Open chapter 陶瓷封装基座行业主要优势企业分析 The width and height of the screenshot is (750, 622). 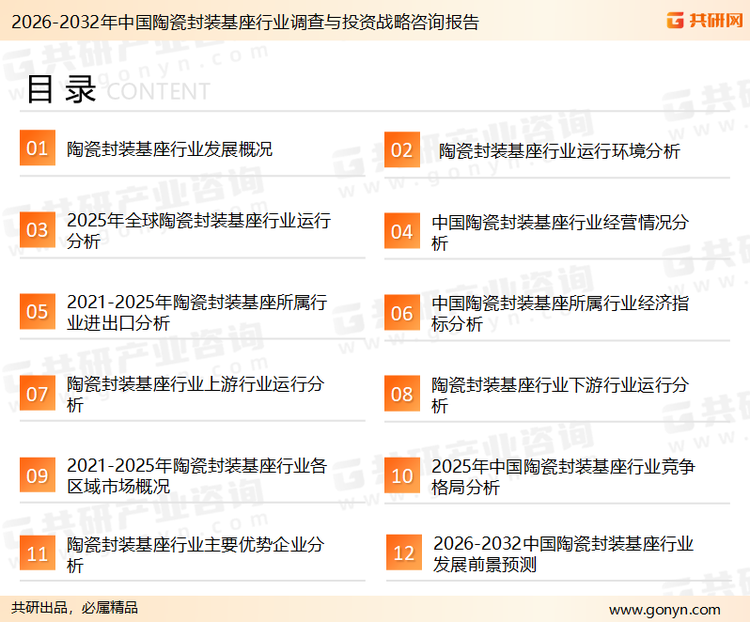click(x=195, y=555)
